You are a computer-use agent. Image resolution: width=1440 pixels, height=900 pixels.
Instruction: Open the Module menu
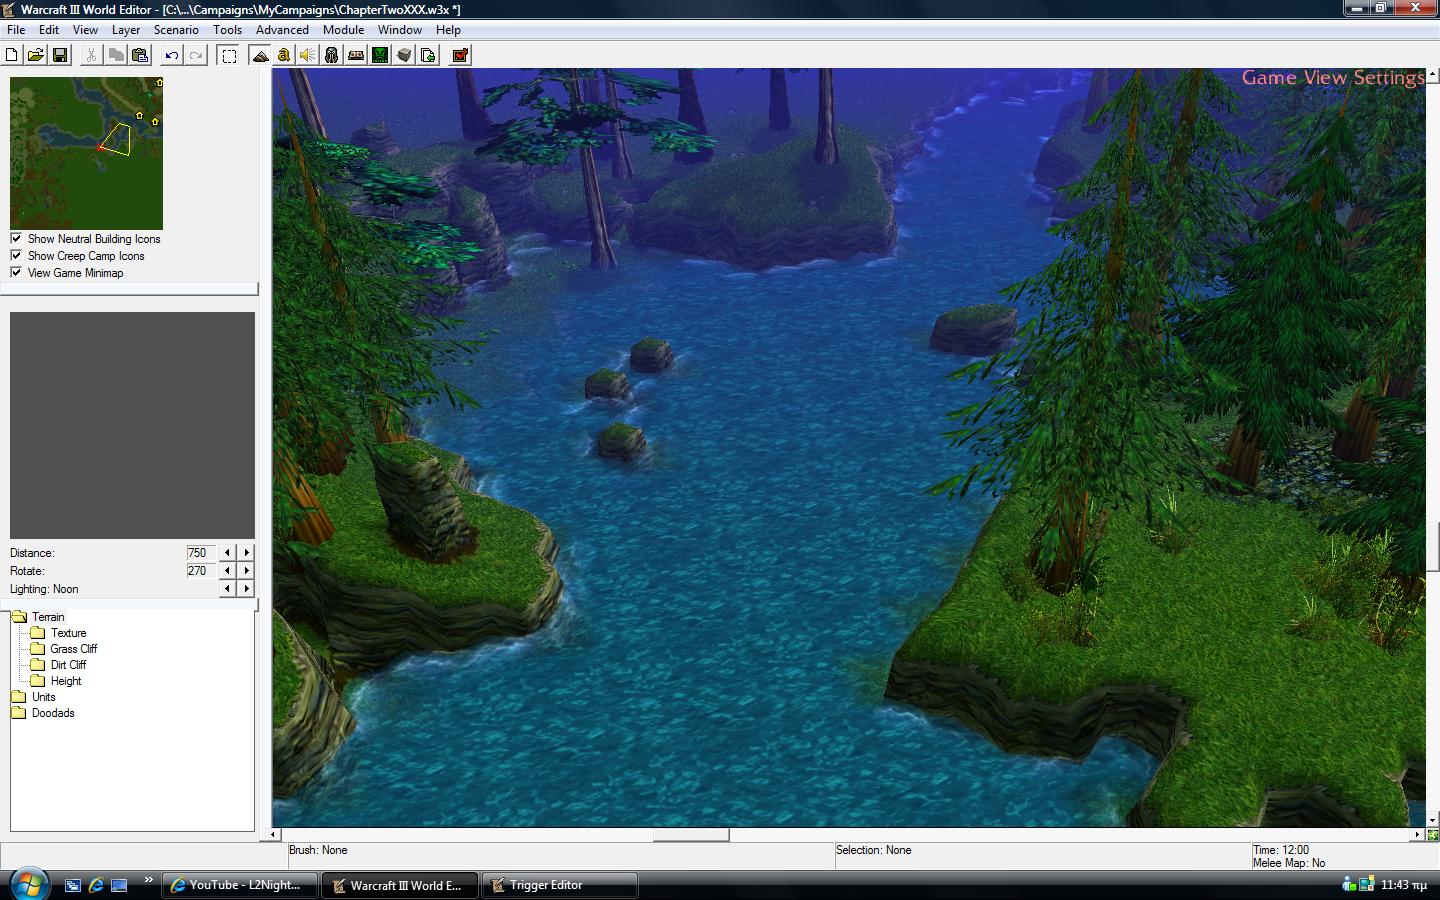(343, 29)
